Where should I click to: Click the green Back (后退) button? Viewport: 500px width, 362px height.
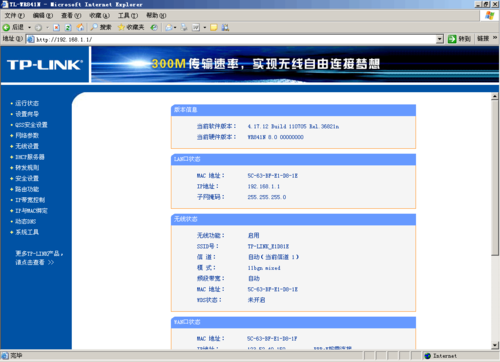pyautogui.click(x=13, y=27)
